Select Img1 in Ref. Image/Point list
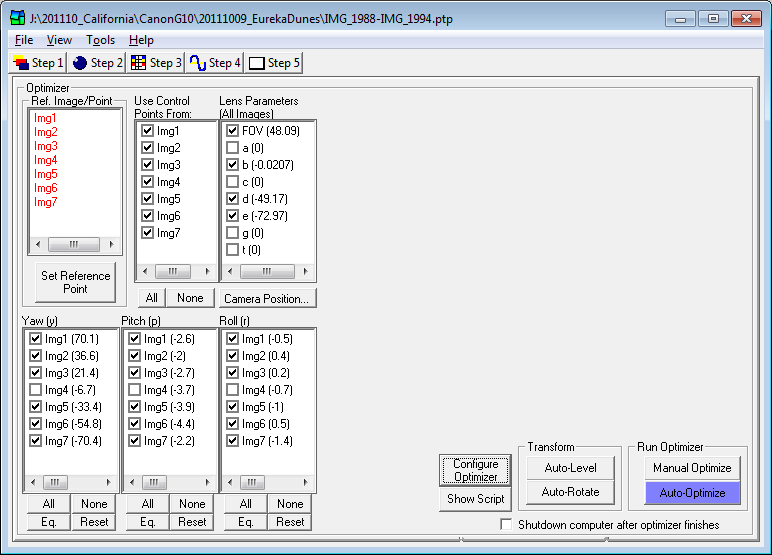The height and width of the screenshot is (555, 772). coord(45,118)
